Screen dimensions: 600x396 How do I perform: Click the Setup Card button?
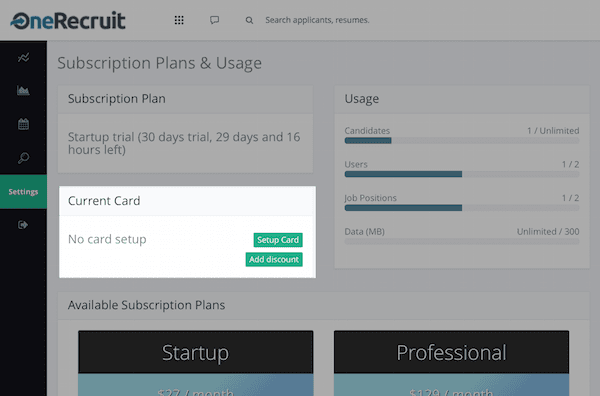278,240
